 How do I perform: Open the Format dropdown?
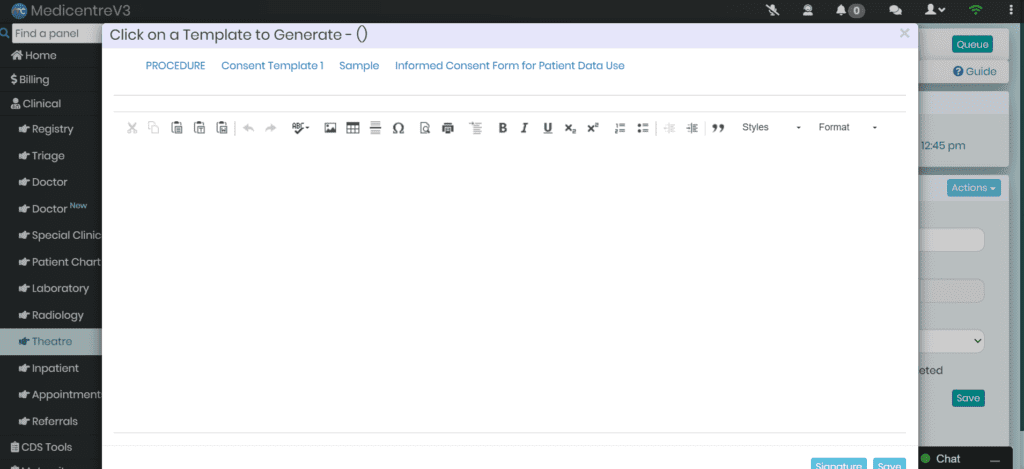848,127
